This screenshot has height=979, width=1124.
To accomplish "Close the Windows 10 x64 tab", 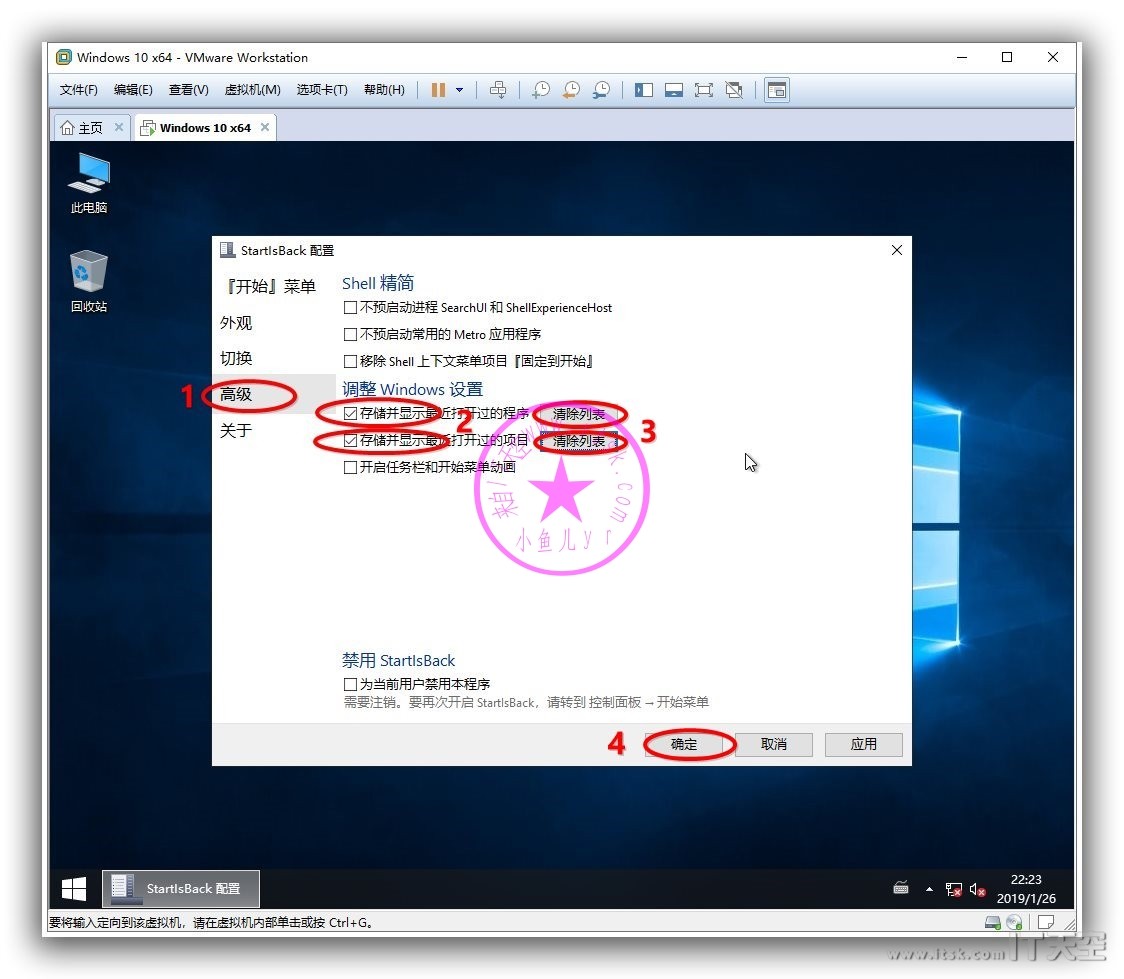I will [x=265, y=127].
